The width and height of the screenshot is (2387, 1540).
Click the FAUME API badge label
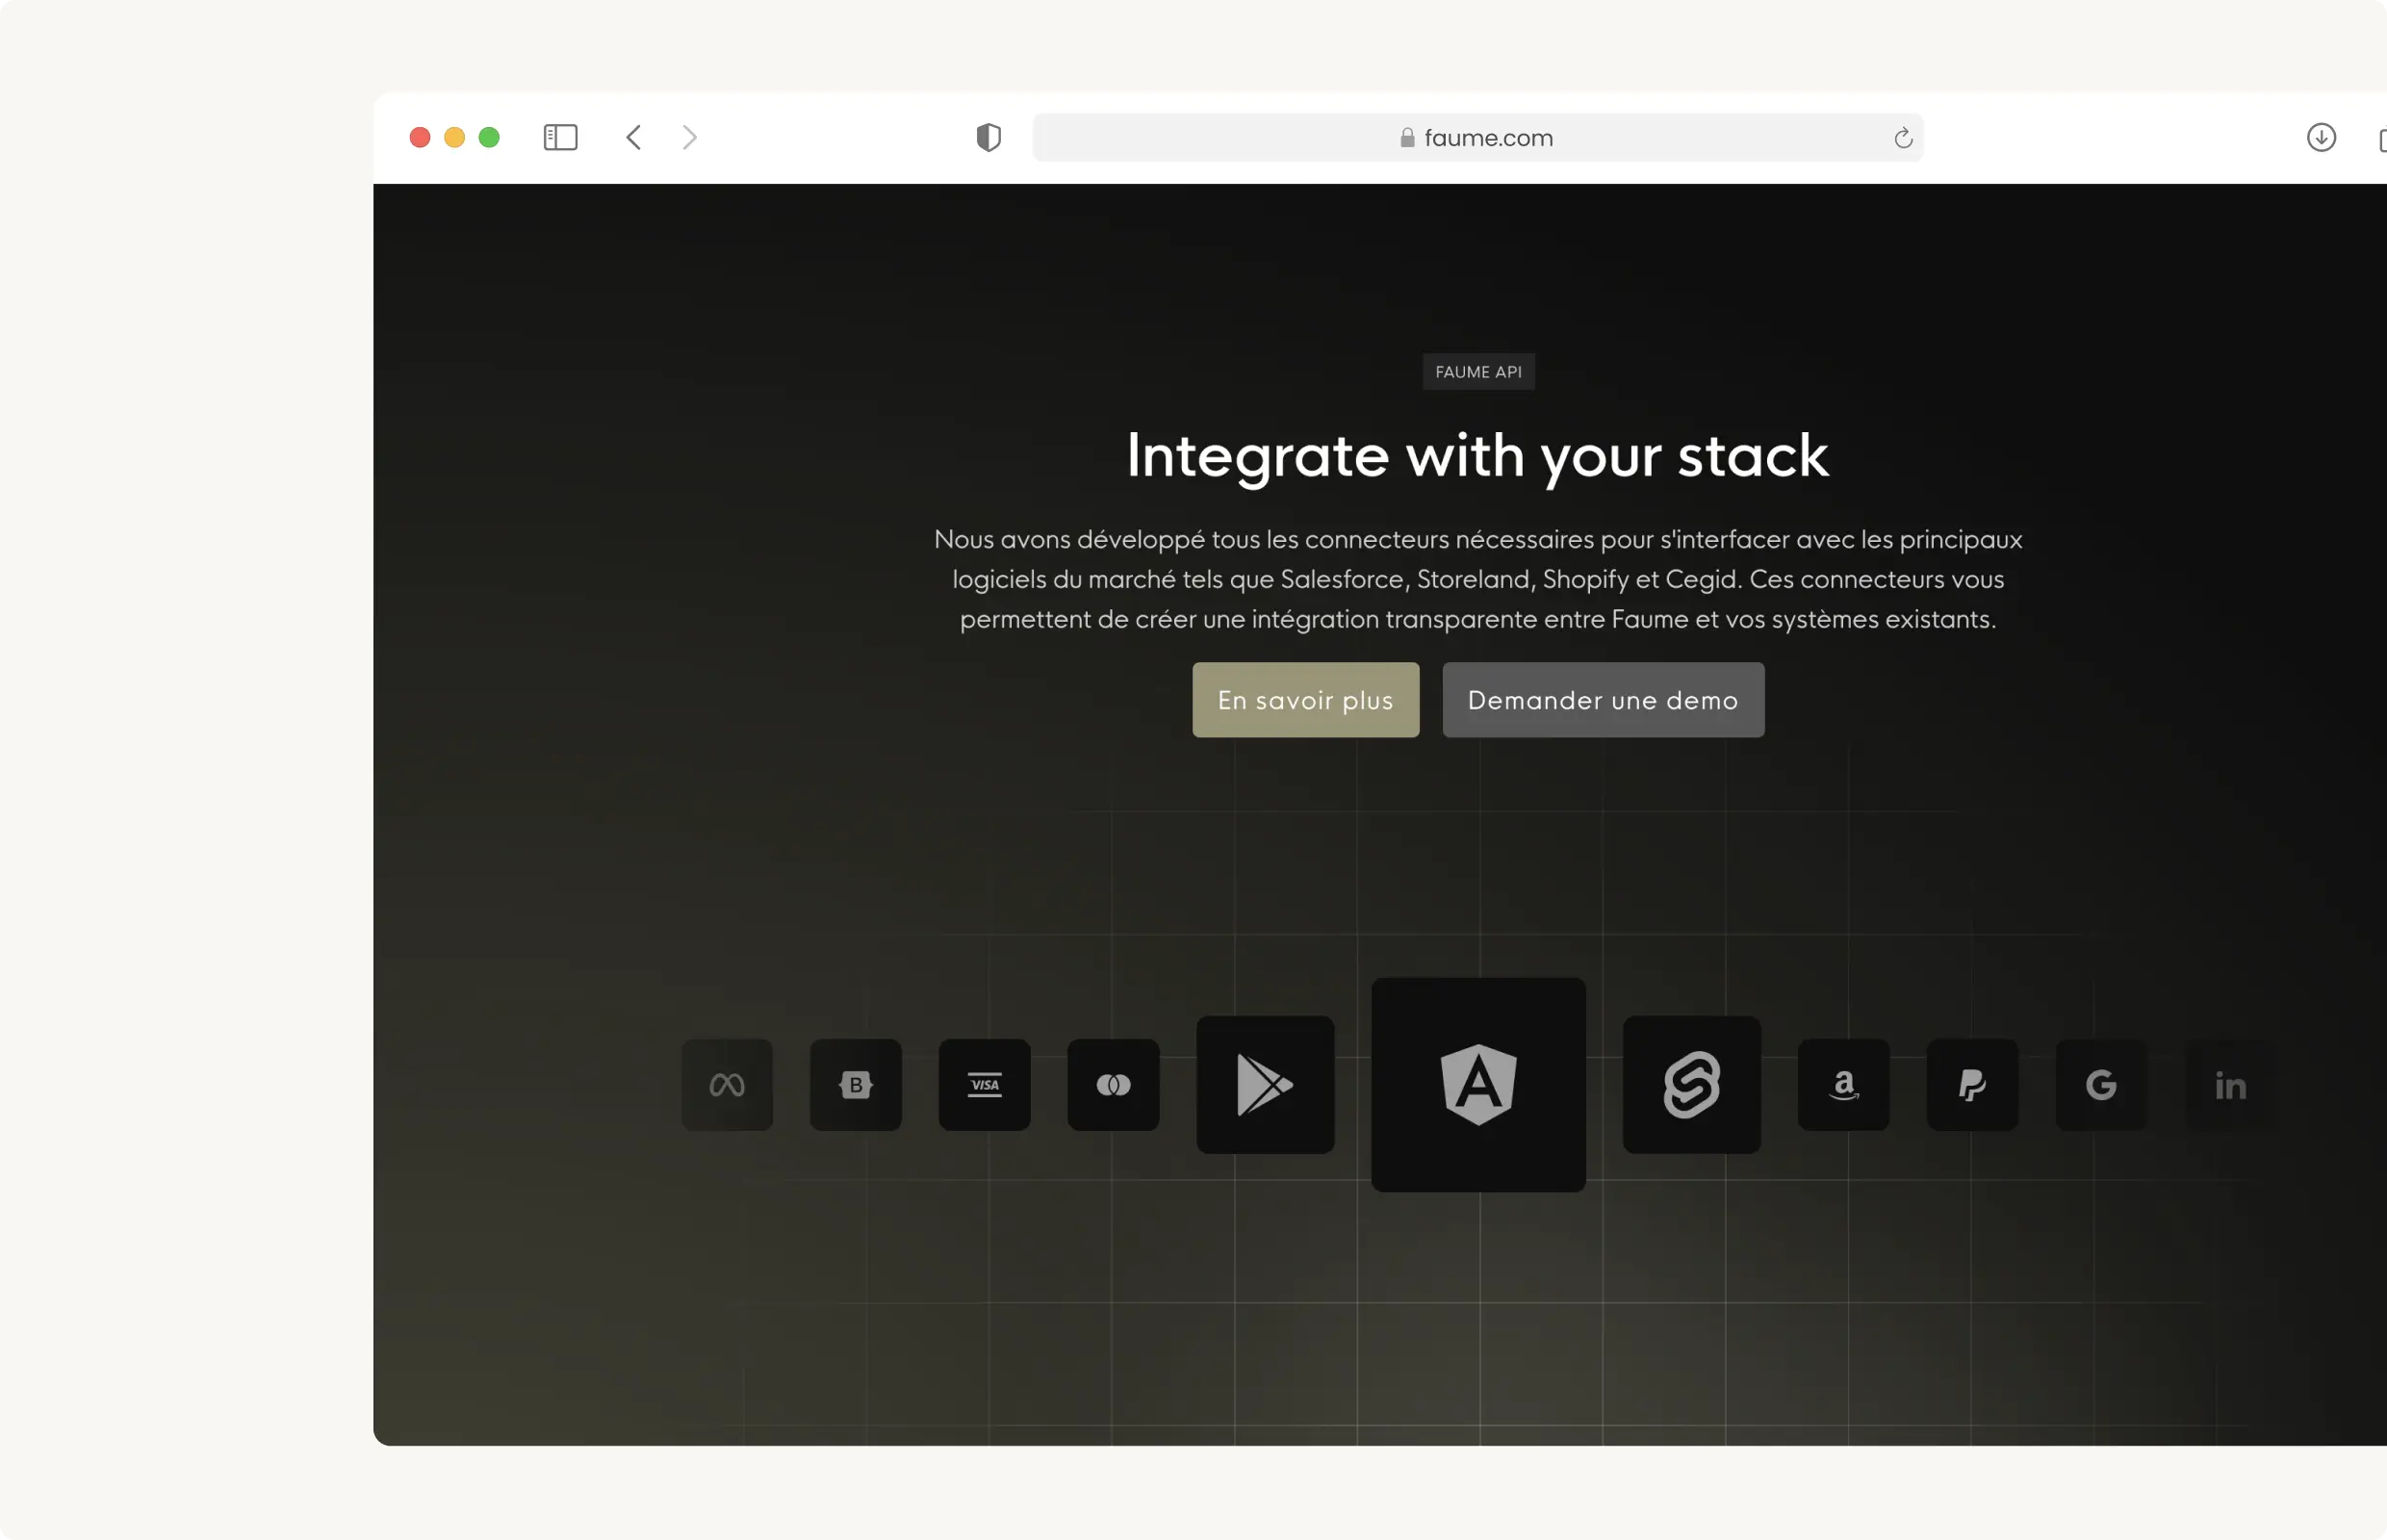pos(1478,372)
